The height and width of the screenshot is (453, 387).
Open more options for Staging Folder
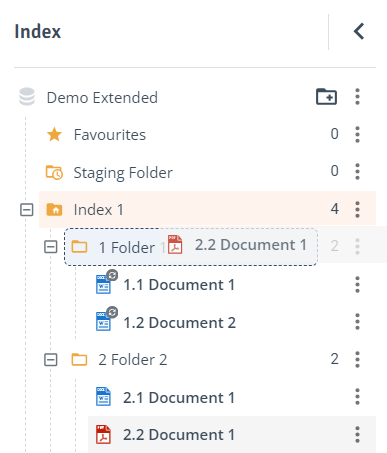coord(357,171)
